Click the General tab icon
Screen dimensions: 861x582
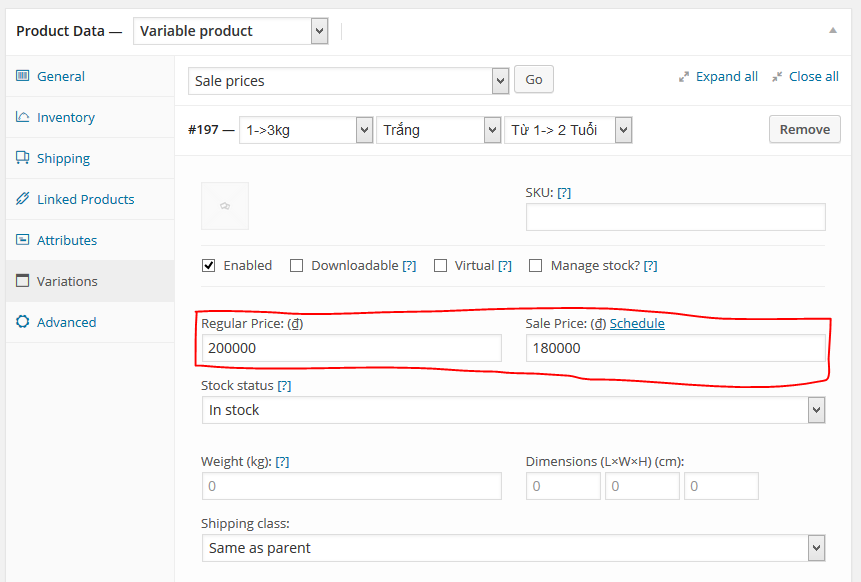tap(22, 76)
